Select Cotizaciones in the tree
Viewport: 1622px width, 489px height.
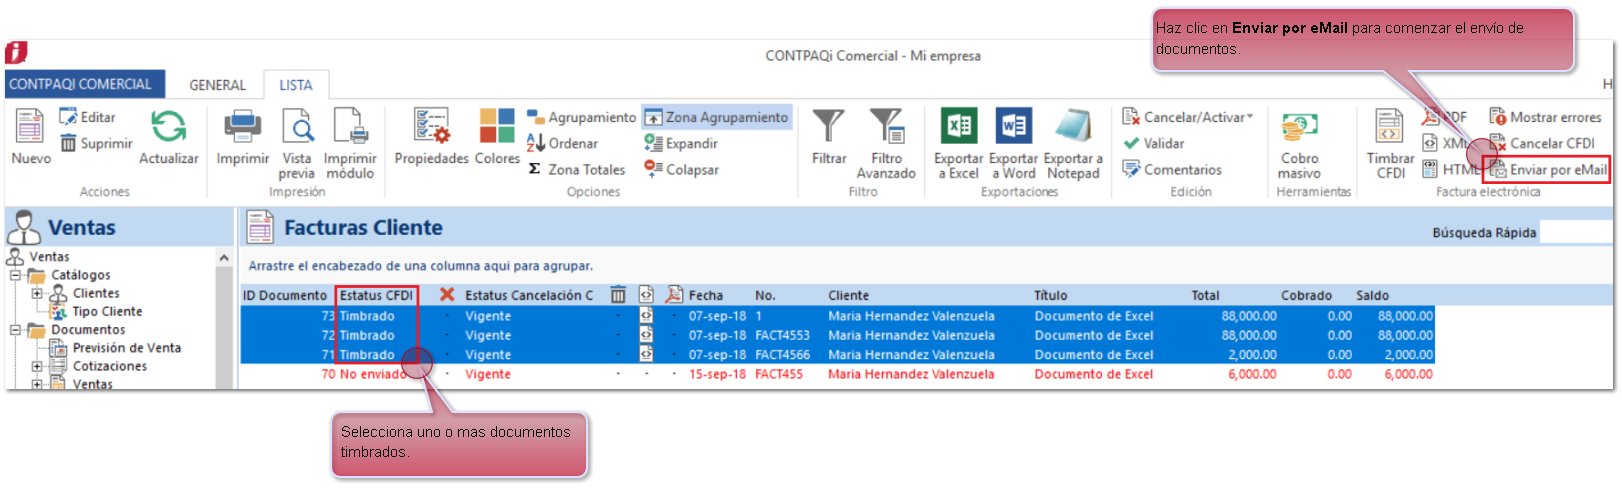(x=109, y=366)
